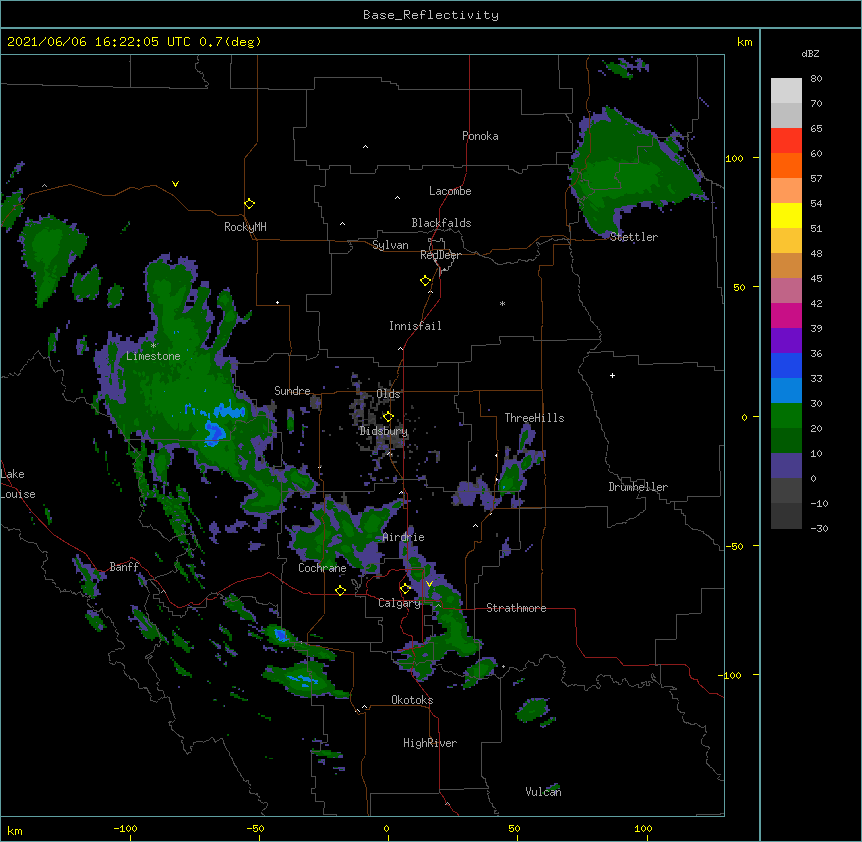Screen dimensions: 862x842
Task: Click the yellow marker near RockyMH
Action: pyautogui.click(x=249, y=203)
